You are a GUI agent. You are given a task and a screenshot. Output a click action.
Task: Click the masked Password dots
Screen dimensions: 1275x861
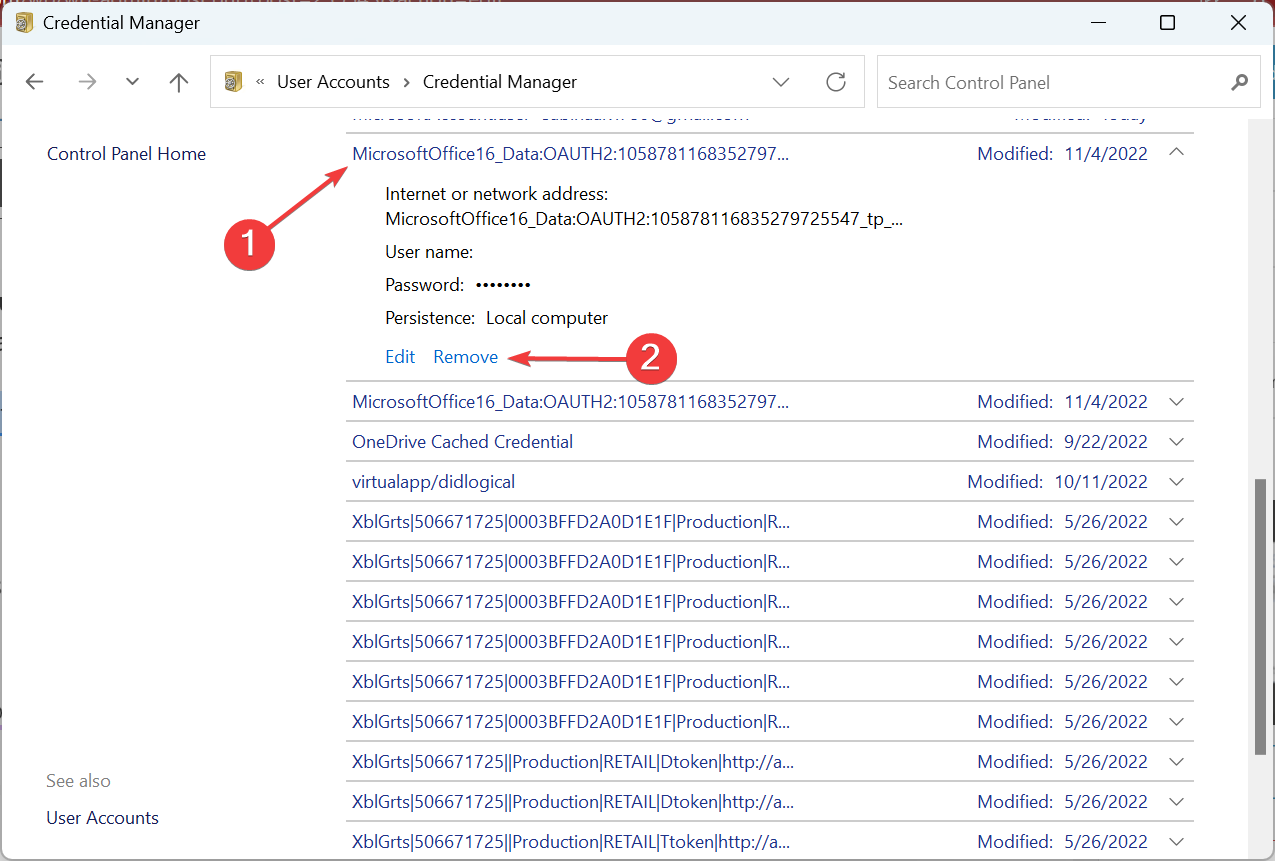pyautogui.click(x=503, y=285)
